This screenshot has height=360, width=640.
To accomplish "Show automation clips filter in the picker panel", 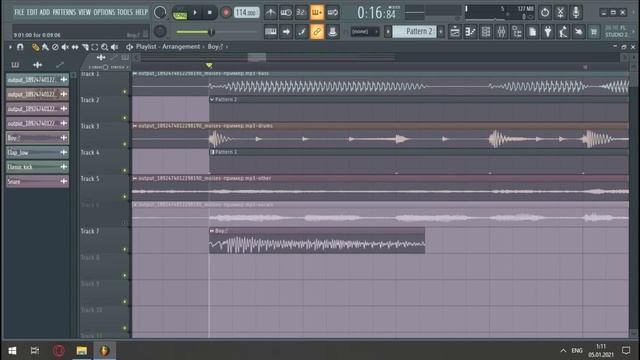I will 60,64.
